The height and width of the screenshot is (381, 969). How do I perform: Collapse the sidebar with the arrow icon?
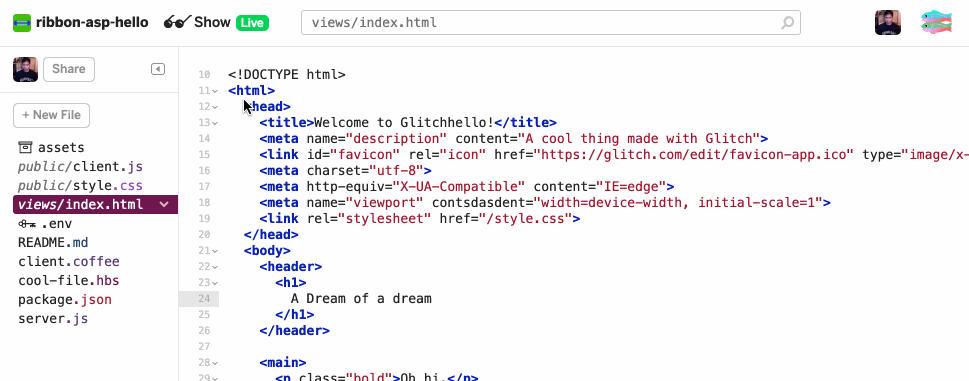click(158, 69)
